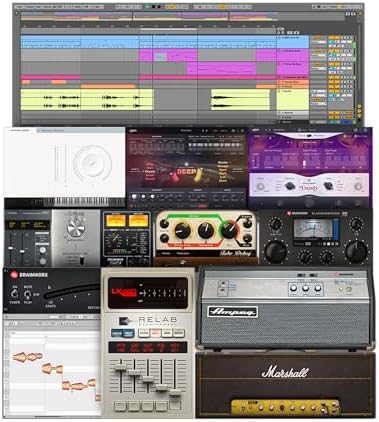This screenshot has height=422, width=379.
Task: Unfold the first blue MIDI track header
Action: coord(279,38)
